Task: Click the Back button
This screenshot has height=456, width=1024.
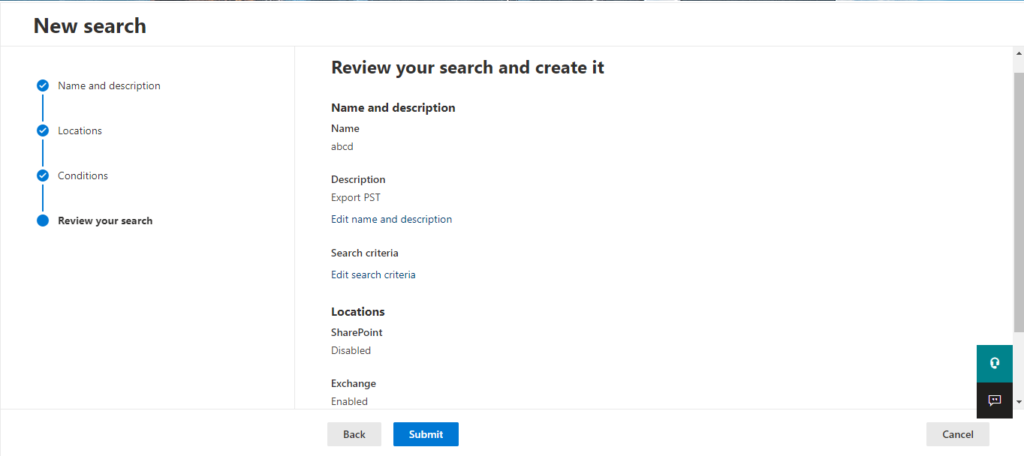Action: [354, 434]
